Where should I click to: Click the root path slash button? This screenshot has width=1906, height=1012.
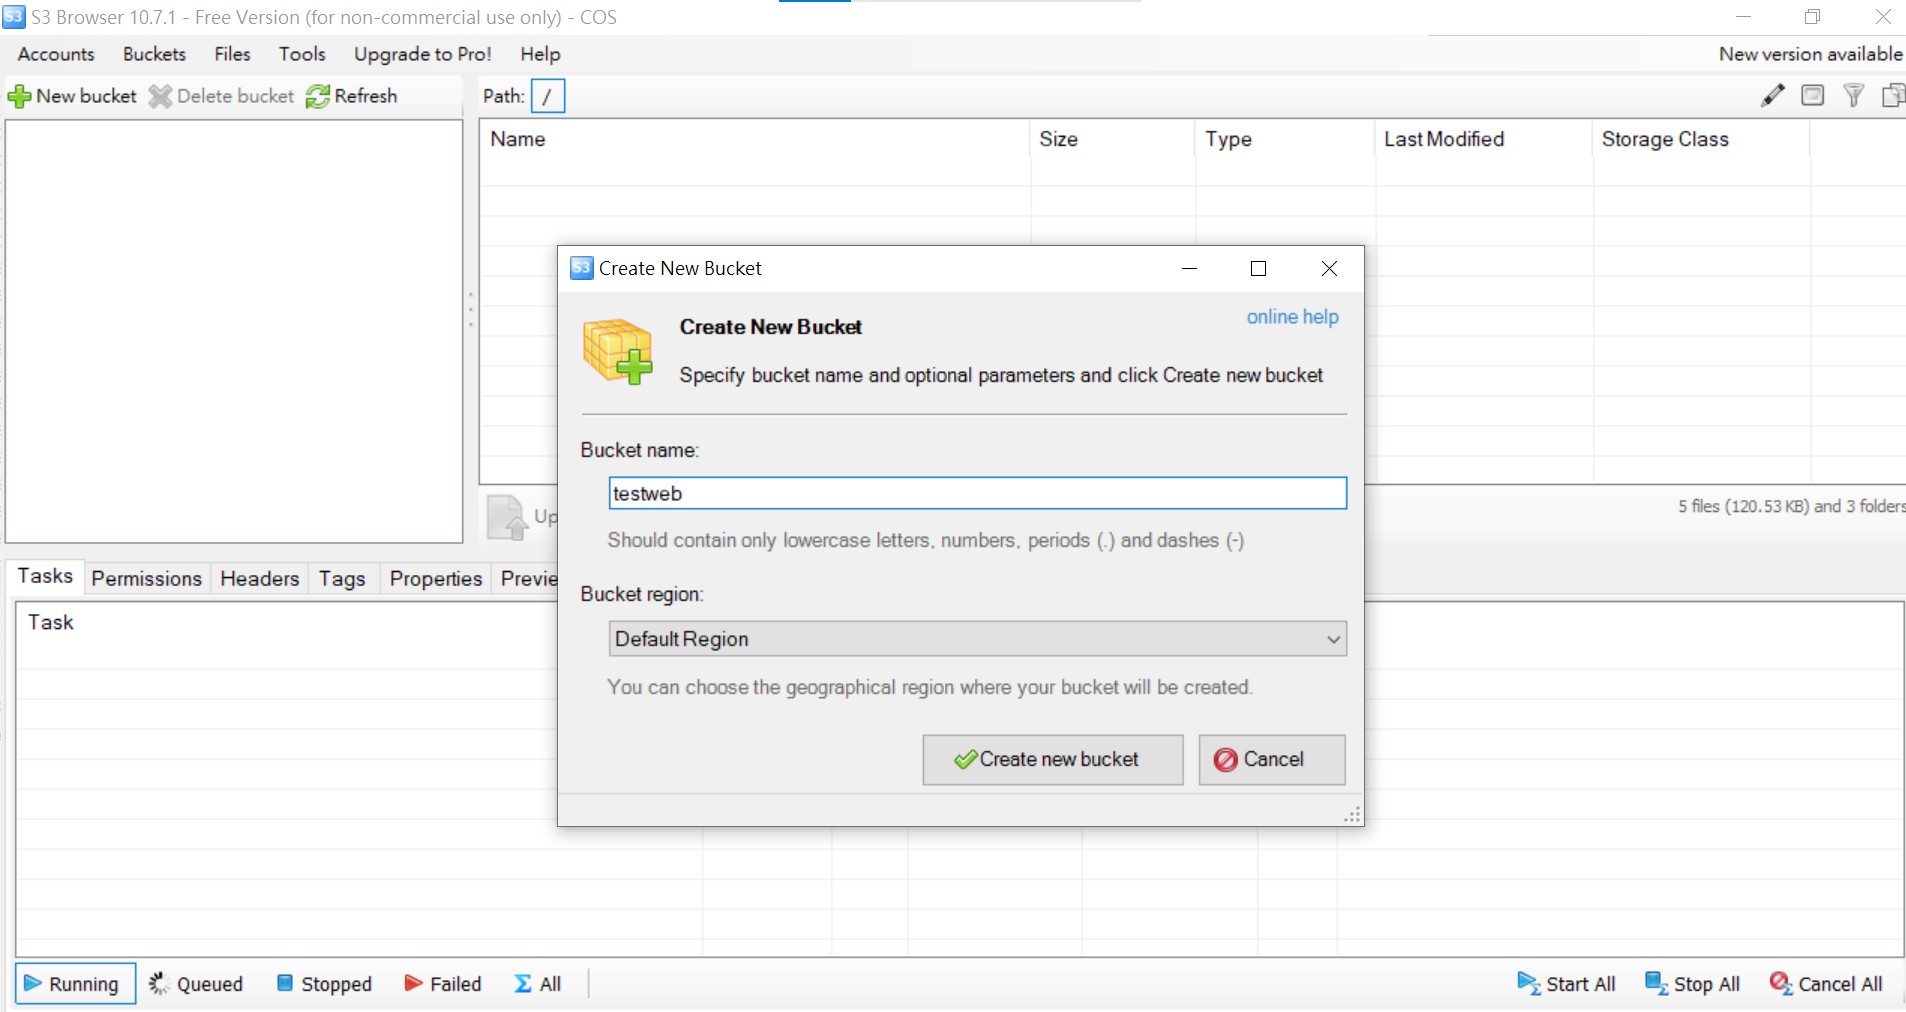point(547,96)
